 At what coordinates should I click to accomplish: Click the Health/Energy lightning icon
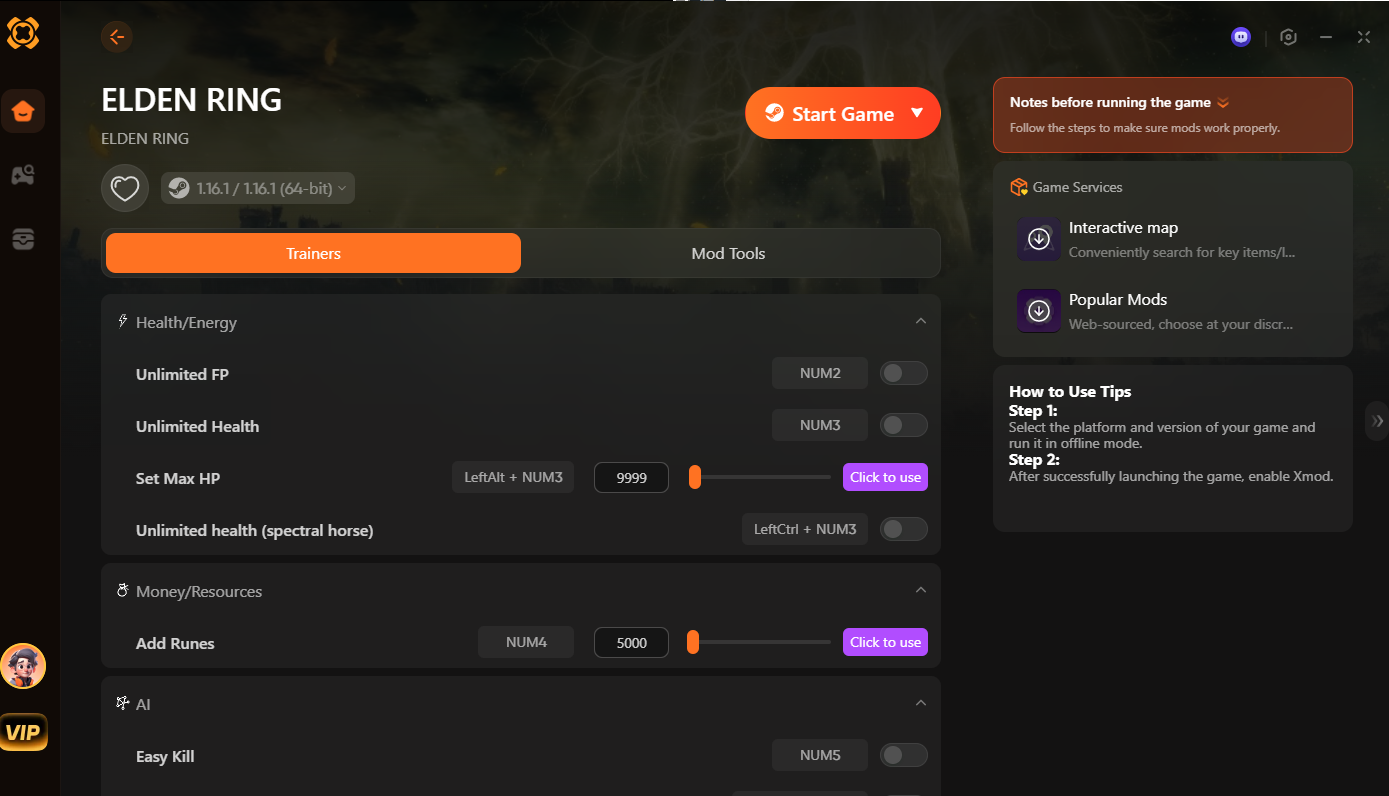123,322
